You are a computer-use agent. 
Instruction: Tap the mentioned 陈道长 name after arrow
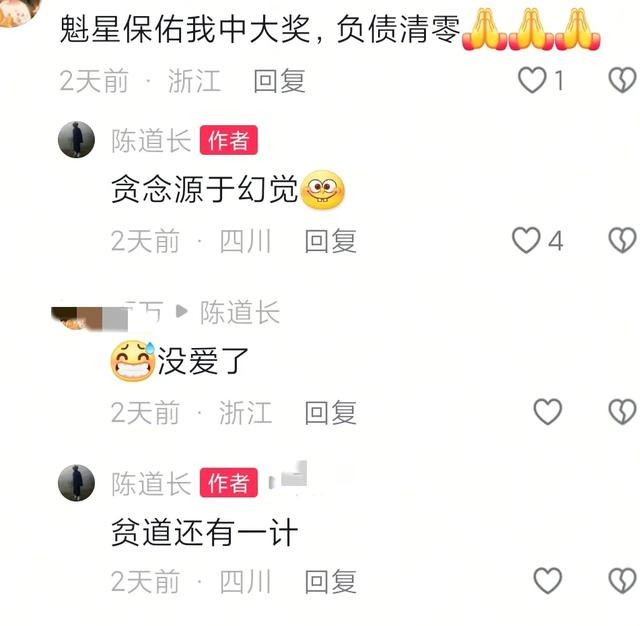point(240,312)
